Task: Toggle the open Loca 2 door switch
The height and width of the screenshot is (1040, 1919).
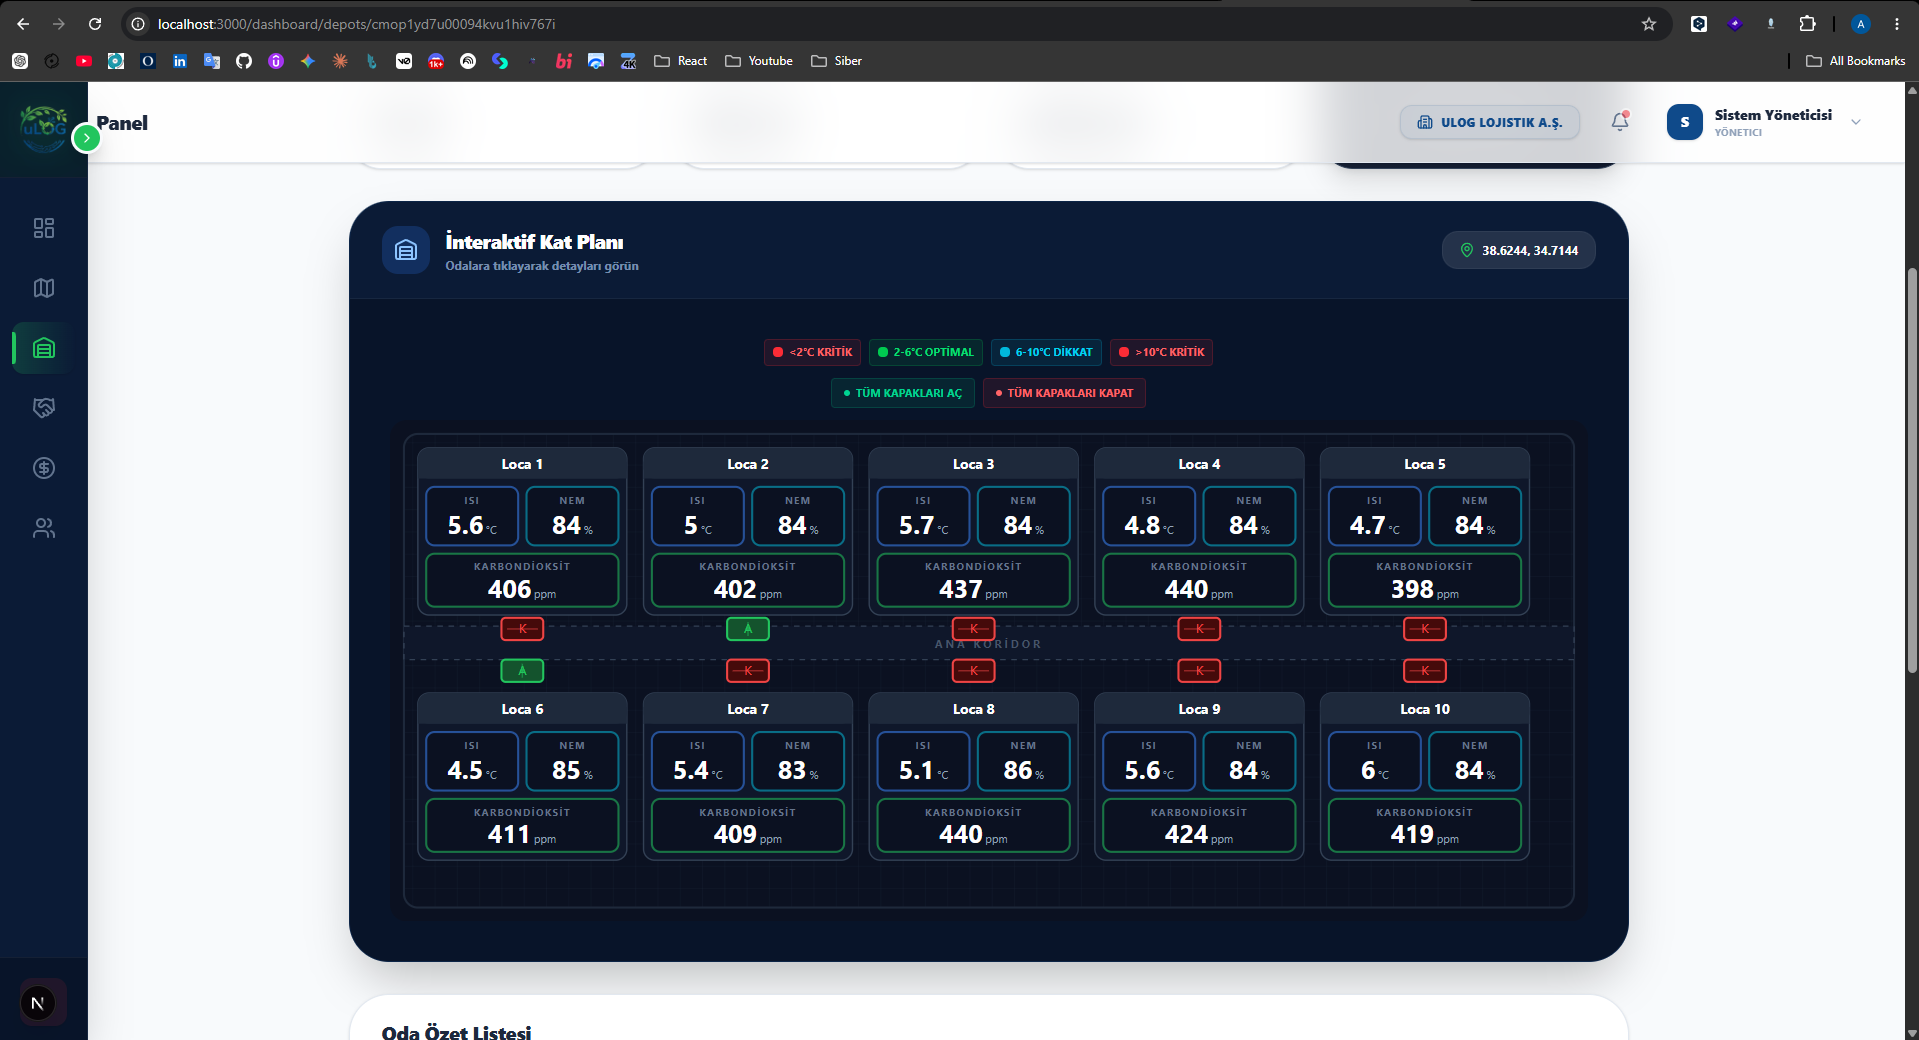Action: pos(748,629)
